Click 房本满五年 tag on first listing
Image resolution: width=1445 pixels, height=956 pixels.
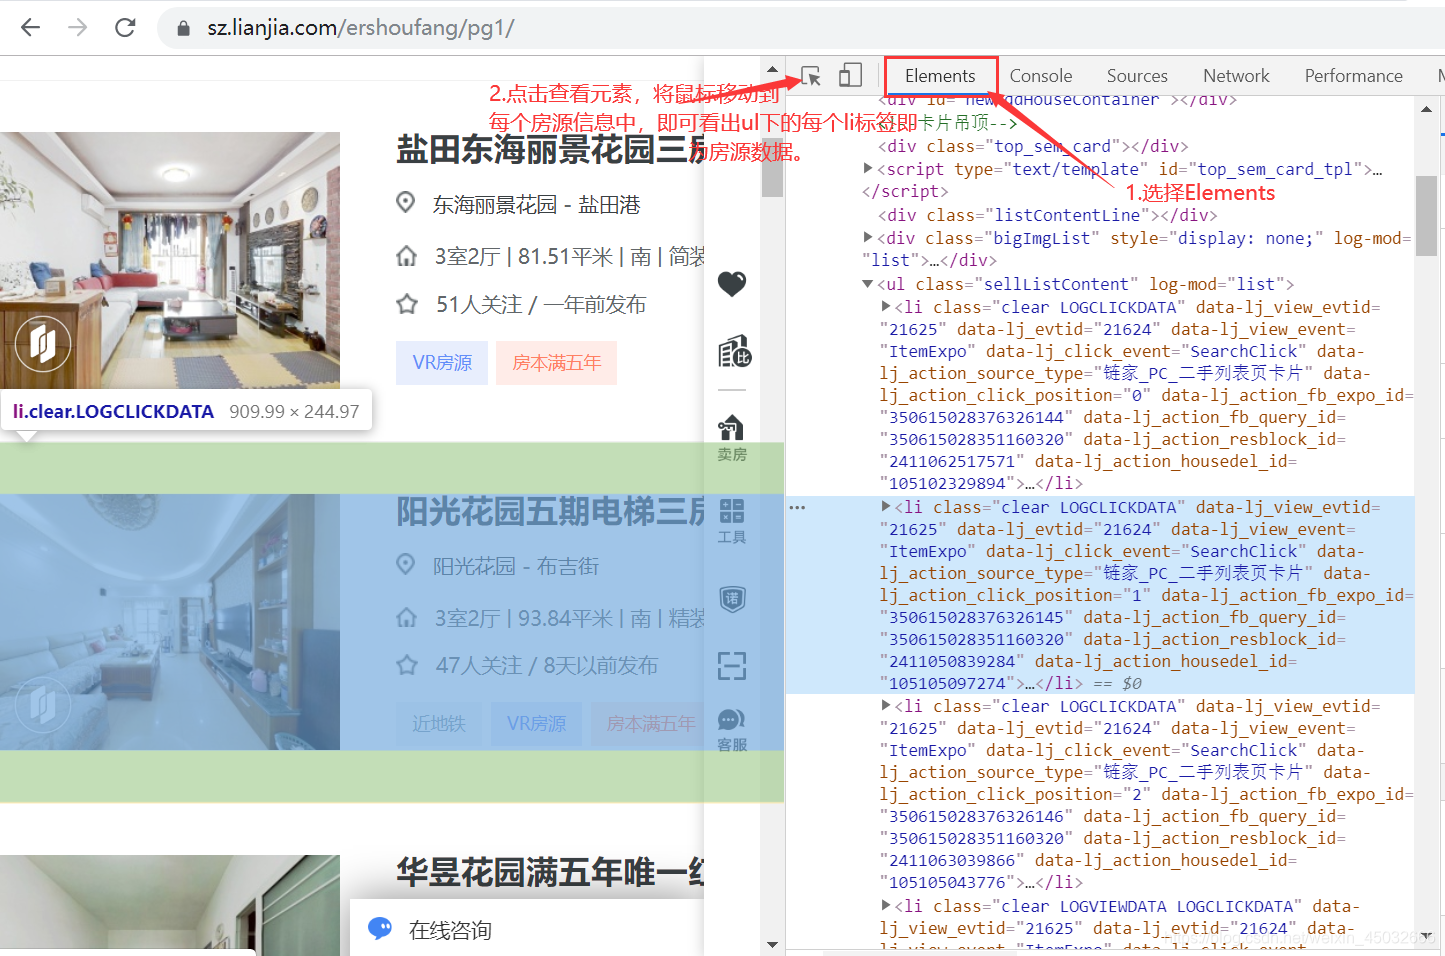(x=557, y=363)
